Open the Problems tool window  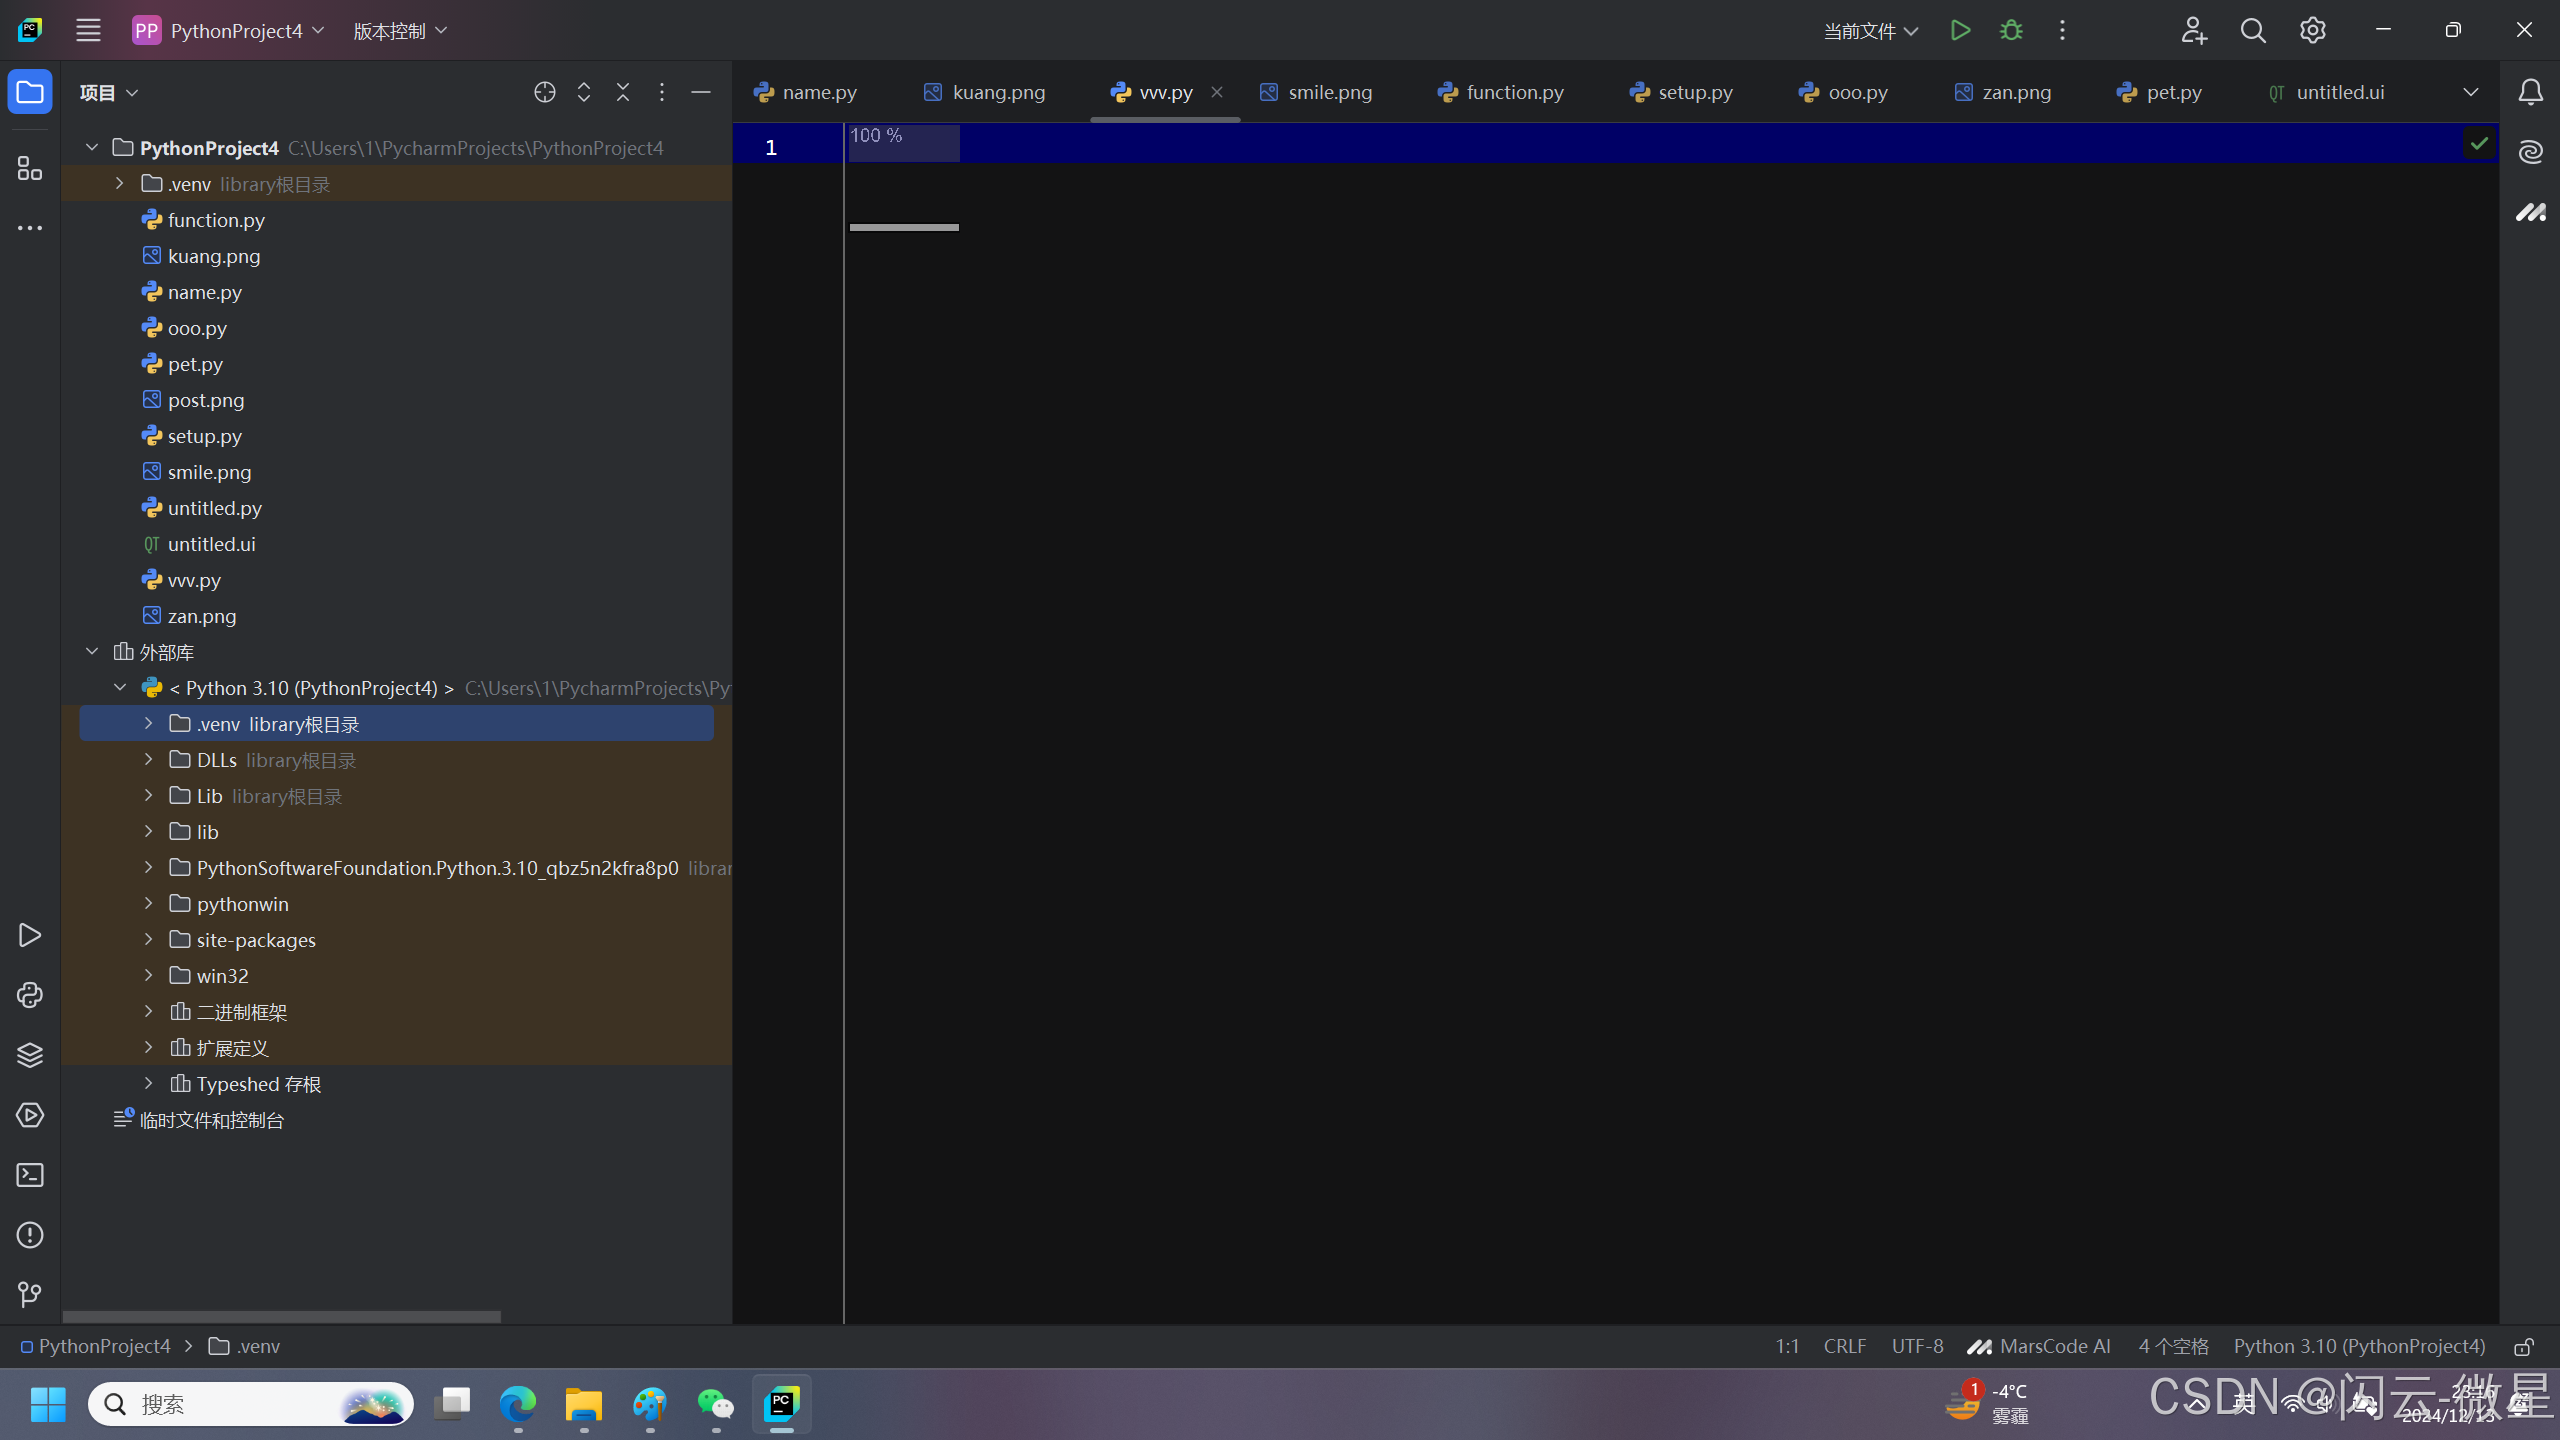pos(30,1235)
